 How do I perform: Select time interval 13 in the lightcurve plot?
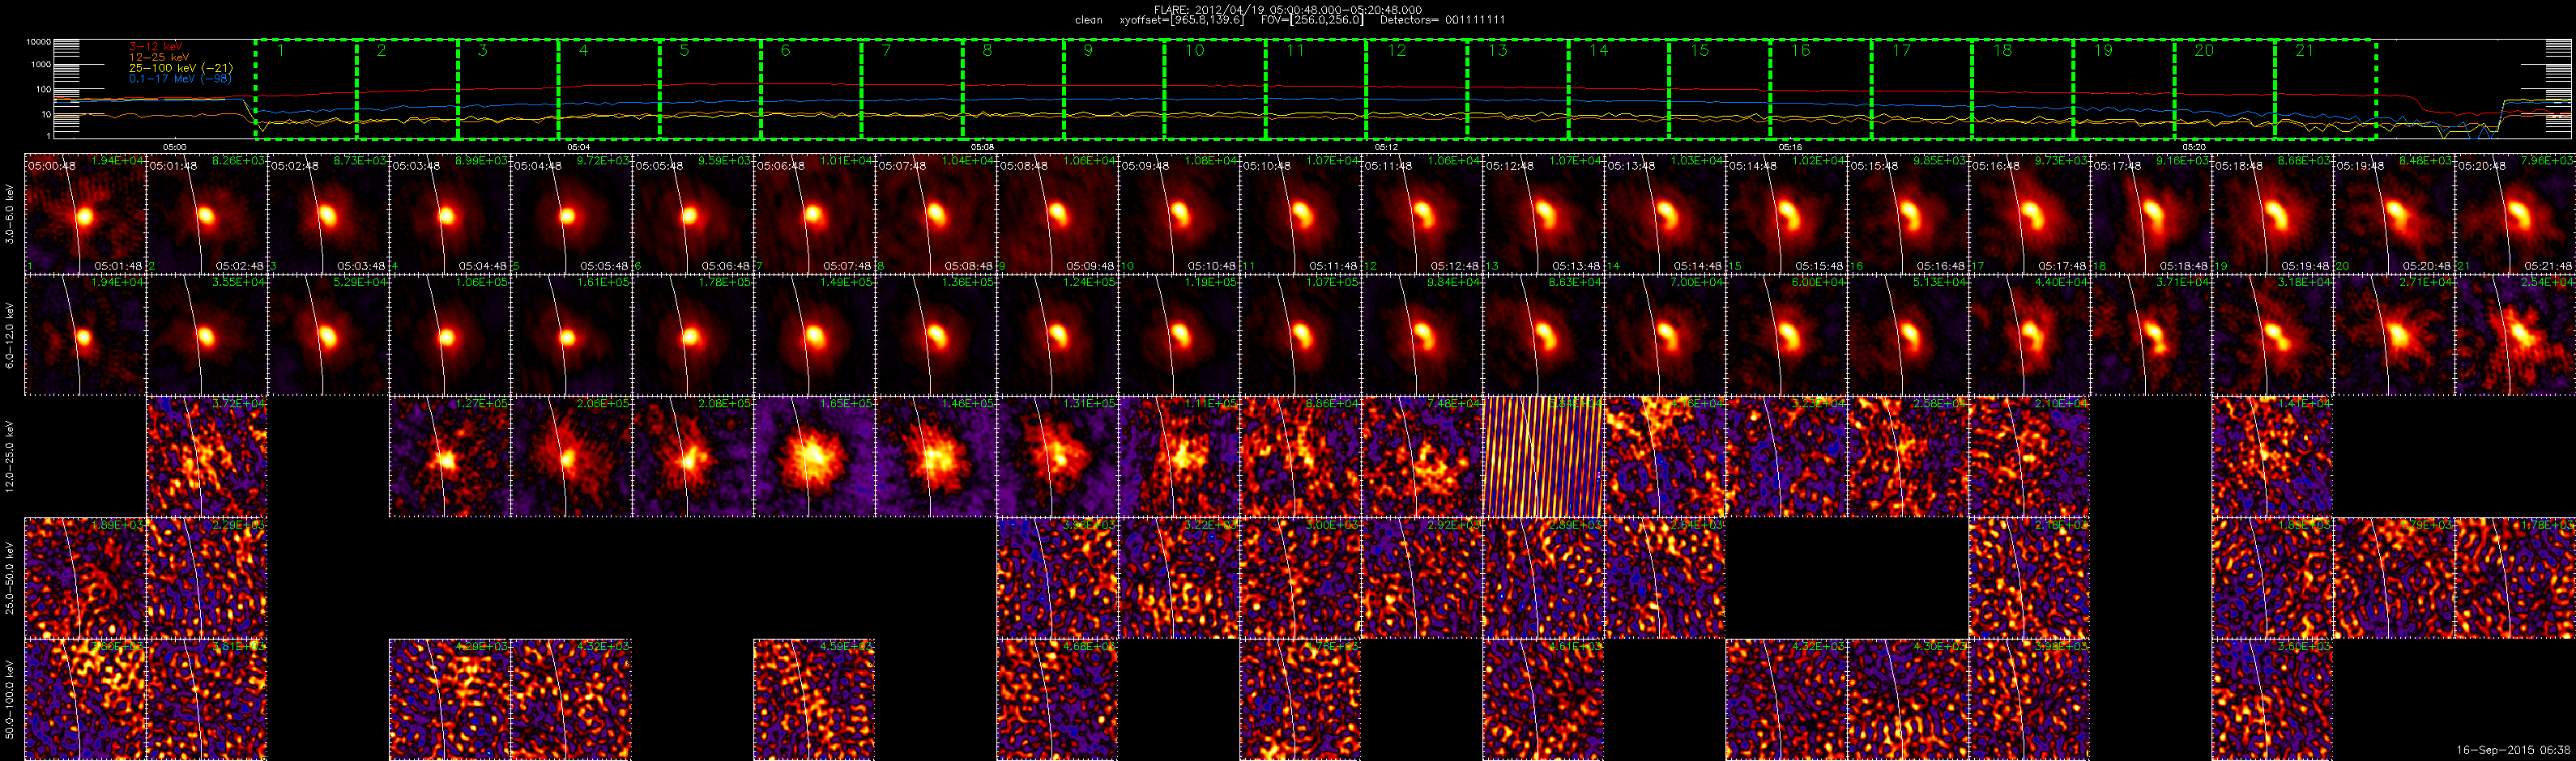click(1518, 90)
